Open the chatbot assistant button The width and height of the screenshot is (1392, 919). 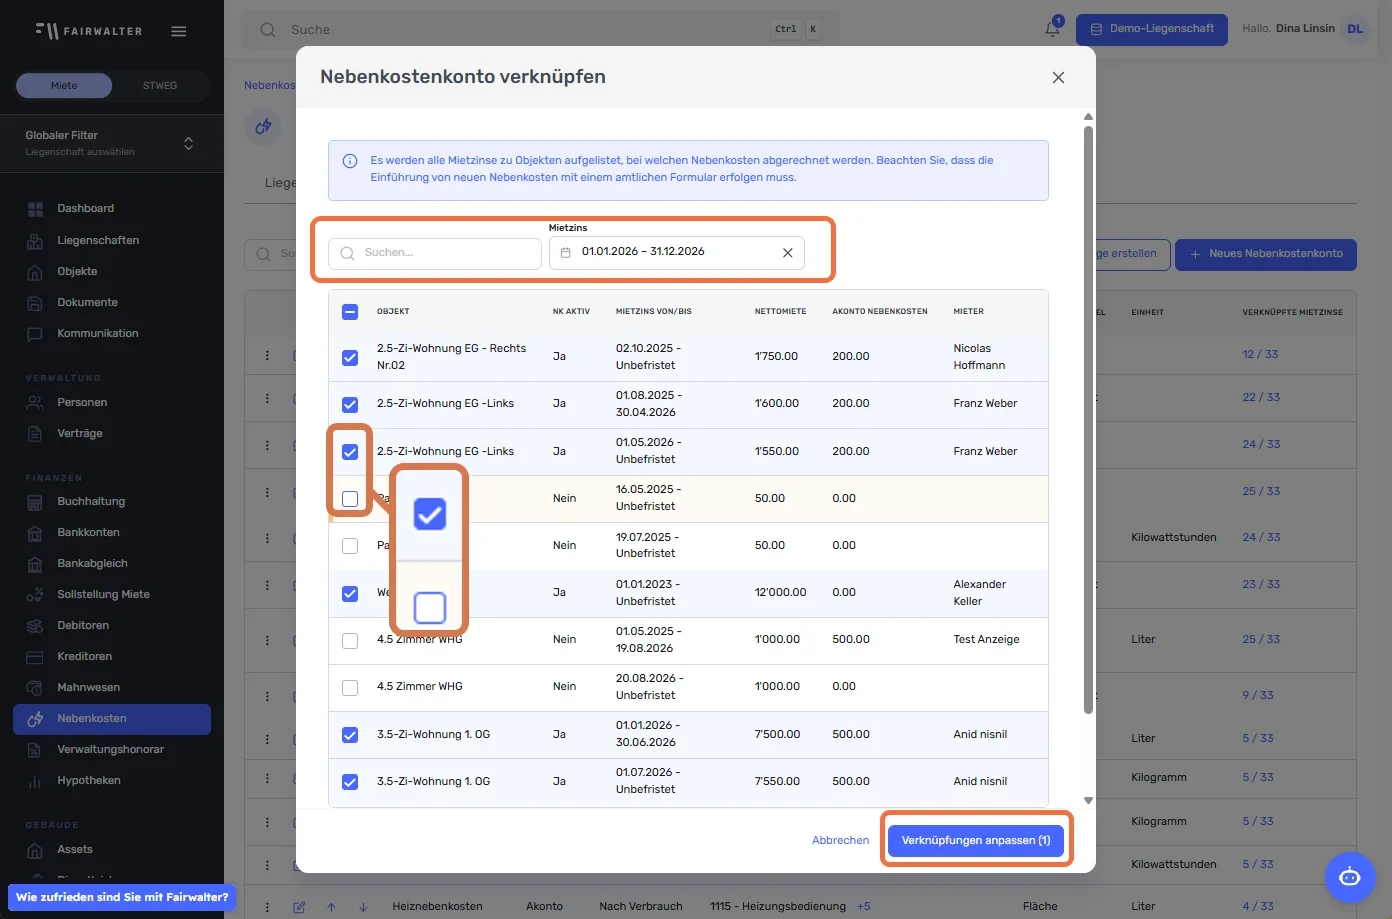[1350, 877]
